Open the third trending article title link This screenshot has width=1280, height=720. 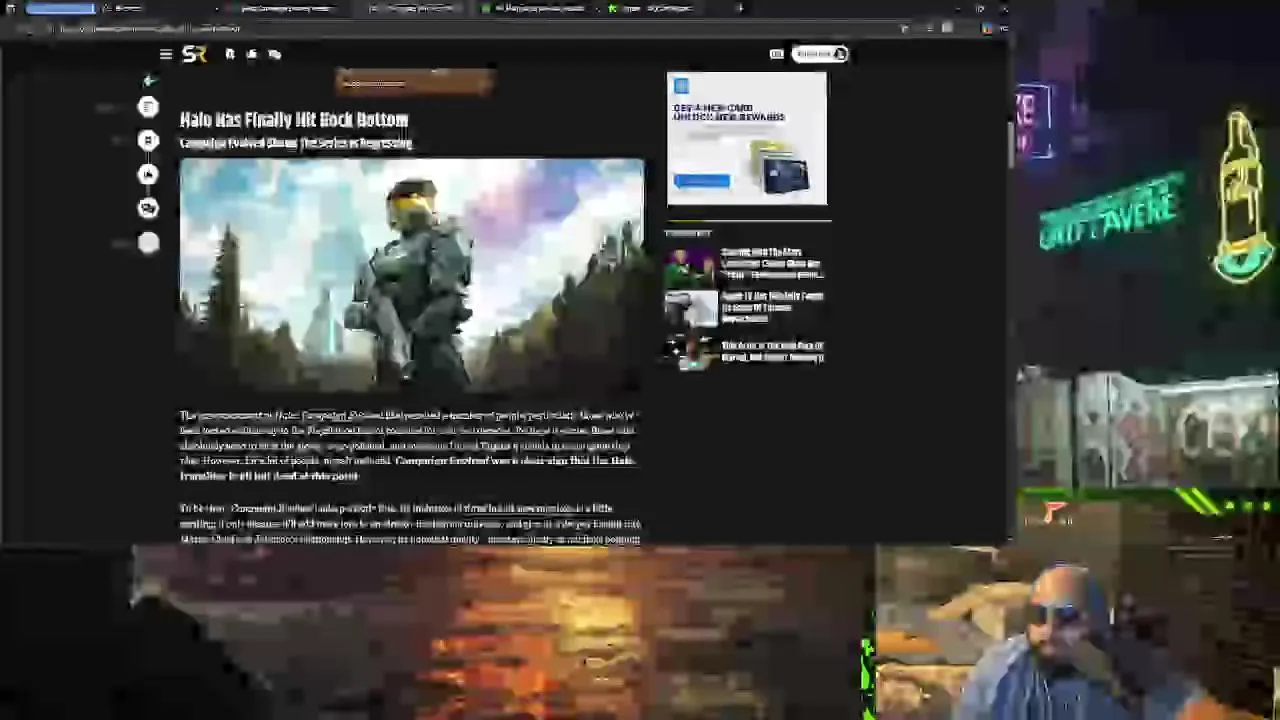click(x=772, y=351)
